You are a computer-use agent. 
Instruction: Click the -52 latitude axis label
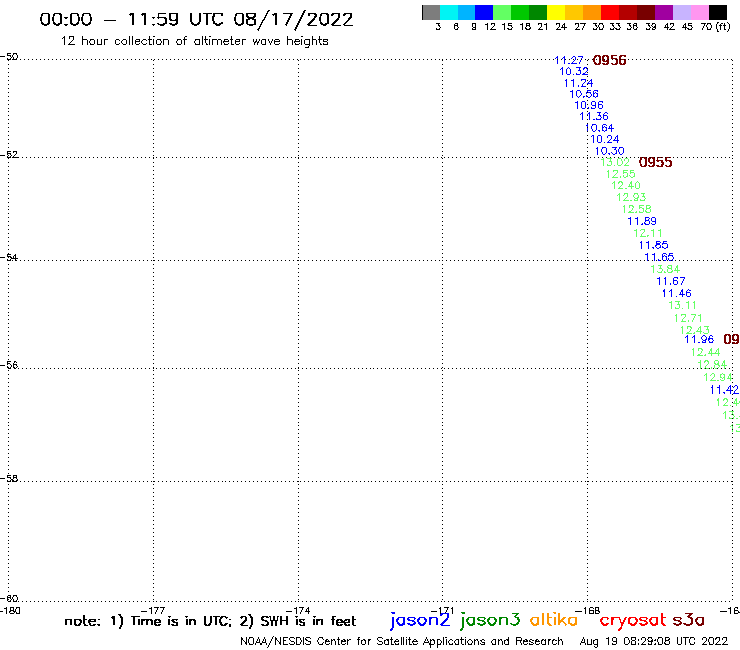(x=9, y=155)
